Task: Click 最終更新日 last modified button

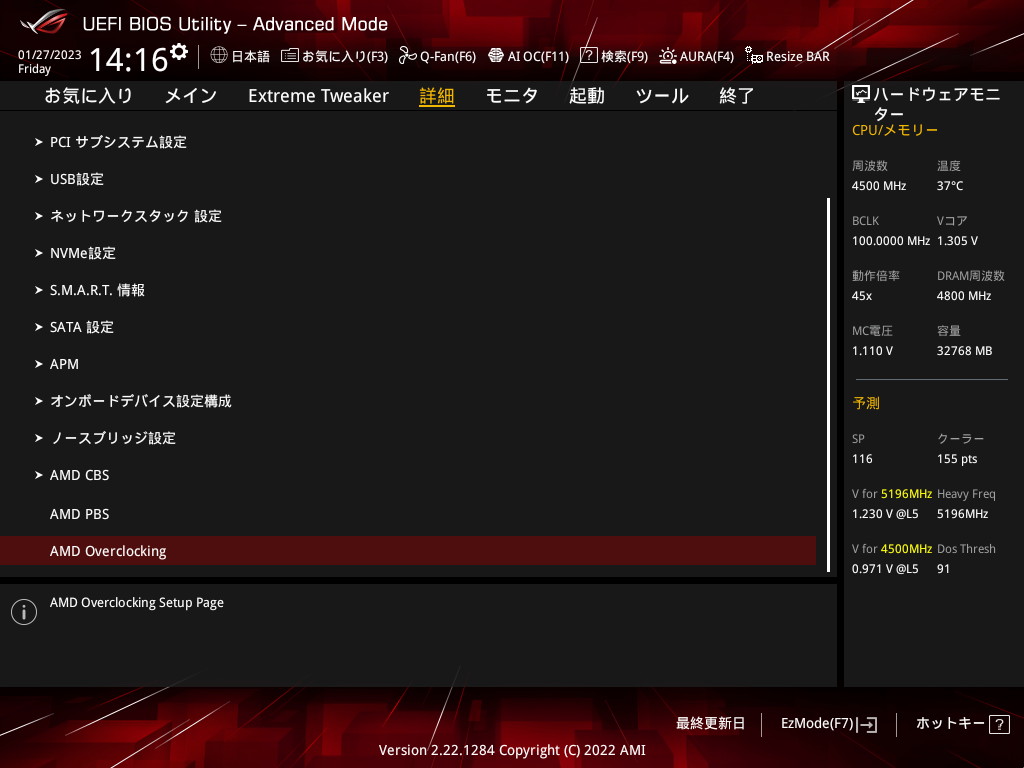Action: 710,724
